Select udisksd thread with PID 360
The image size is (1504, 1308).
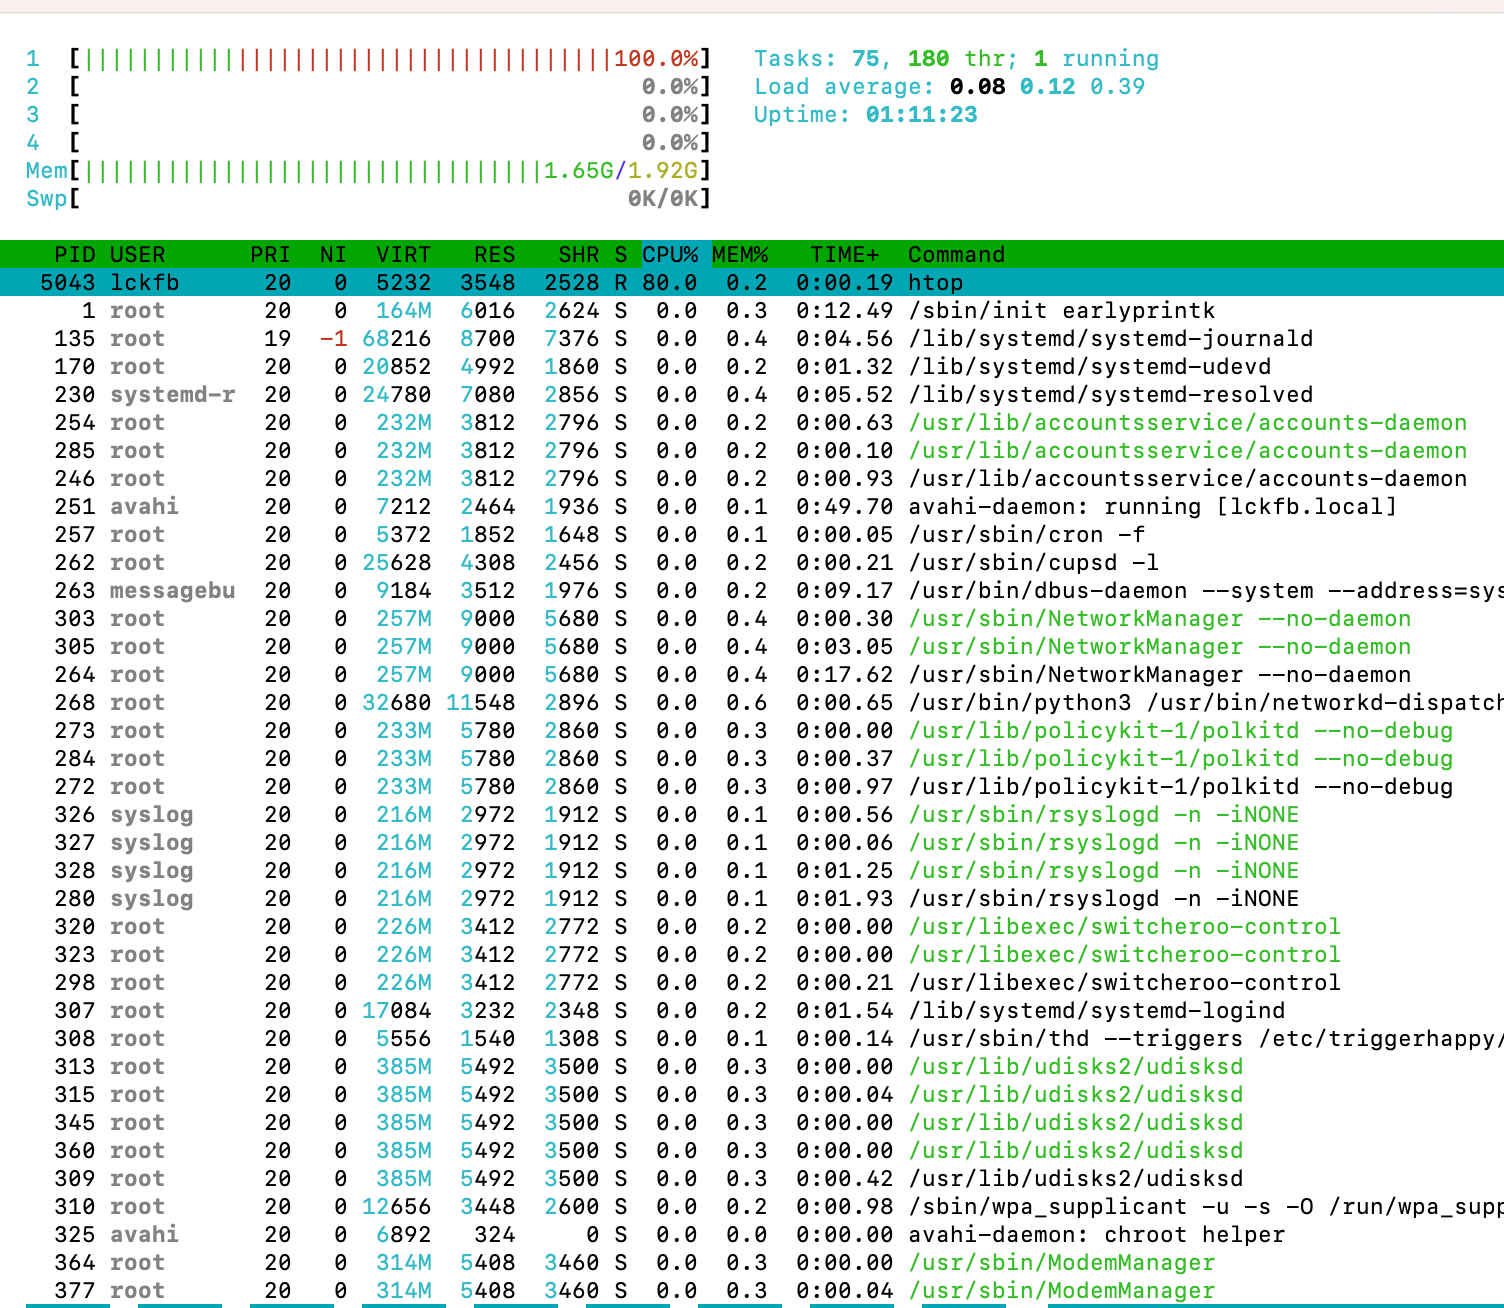(x=752, y=1151)
